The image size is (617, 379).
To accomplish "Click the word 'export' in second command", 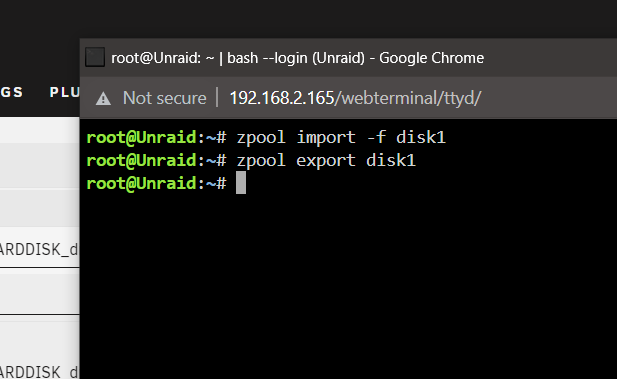I will (326, 160).
